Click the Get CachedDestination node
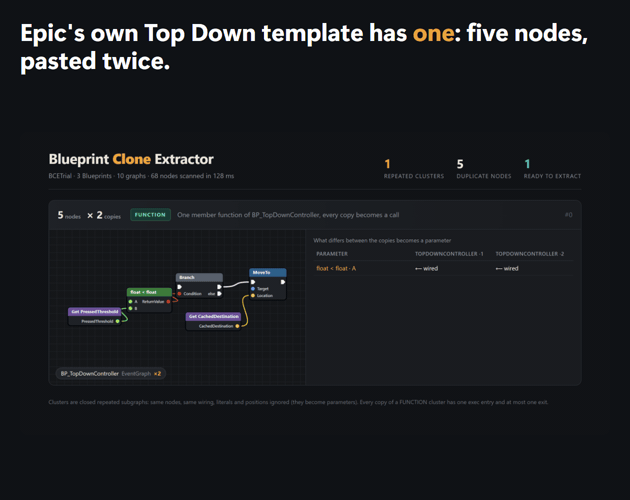630x500 pixels. (213, 321)
